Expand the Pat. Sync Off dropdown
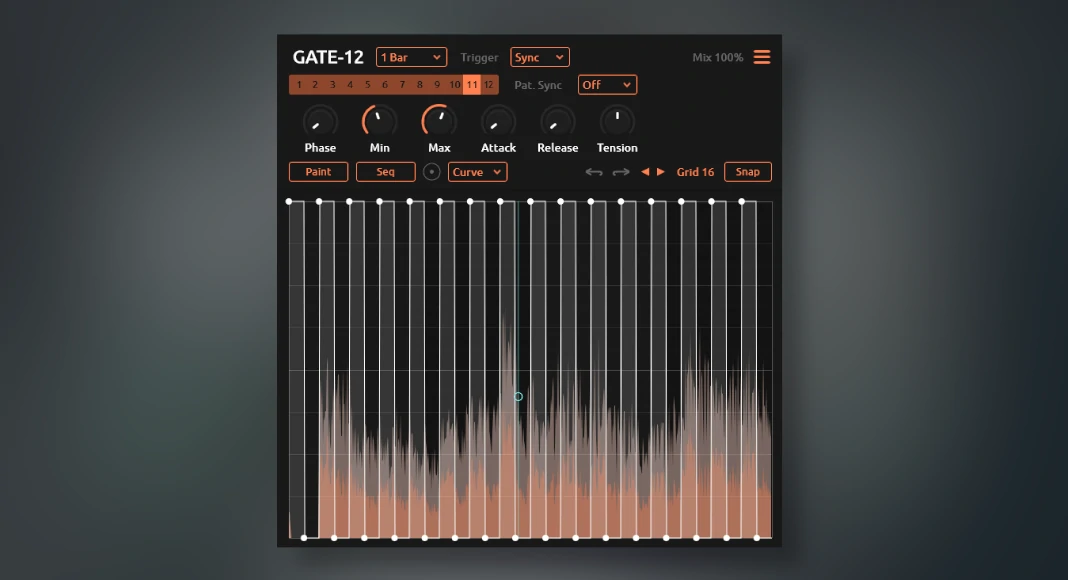1068x580 pixels. (607, 85)
